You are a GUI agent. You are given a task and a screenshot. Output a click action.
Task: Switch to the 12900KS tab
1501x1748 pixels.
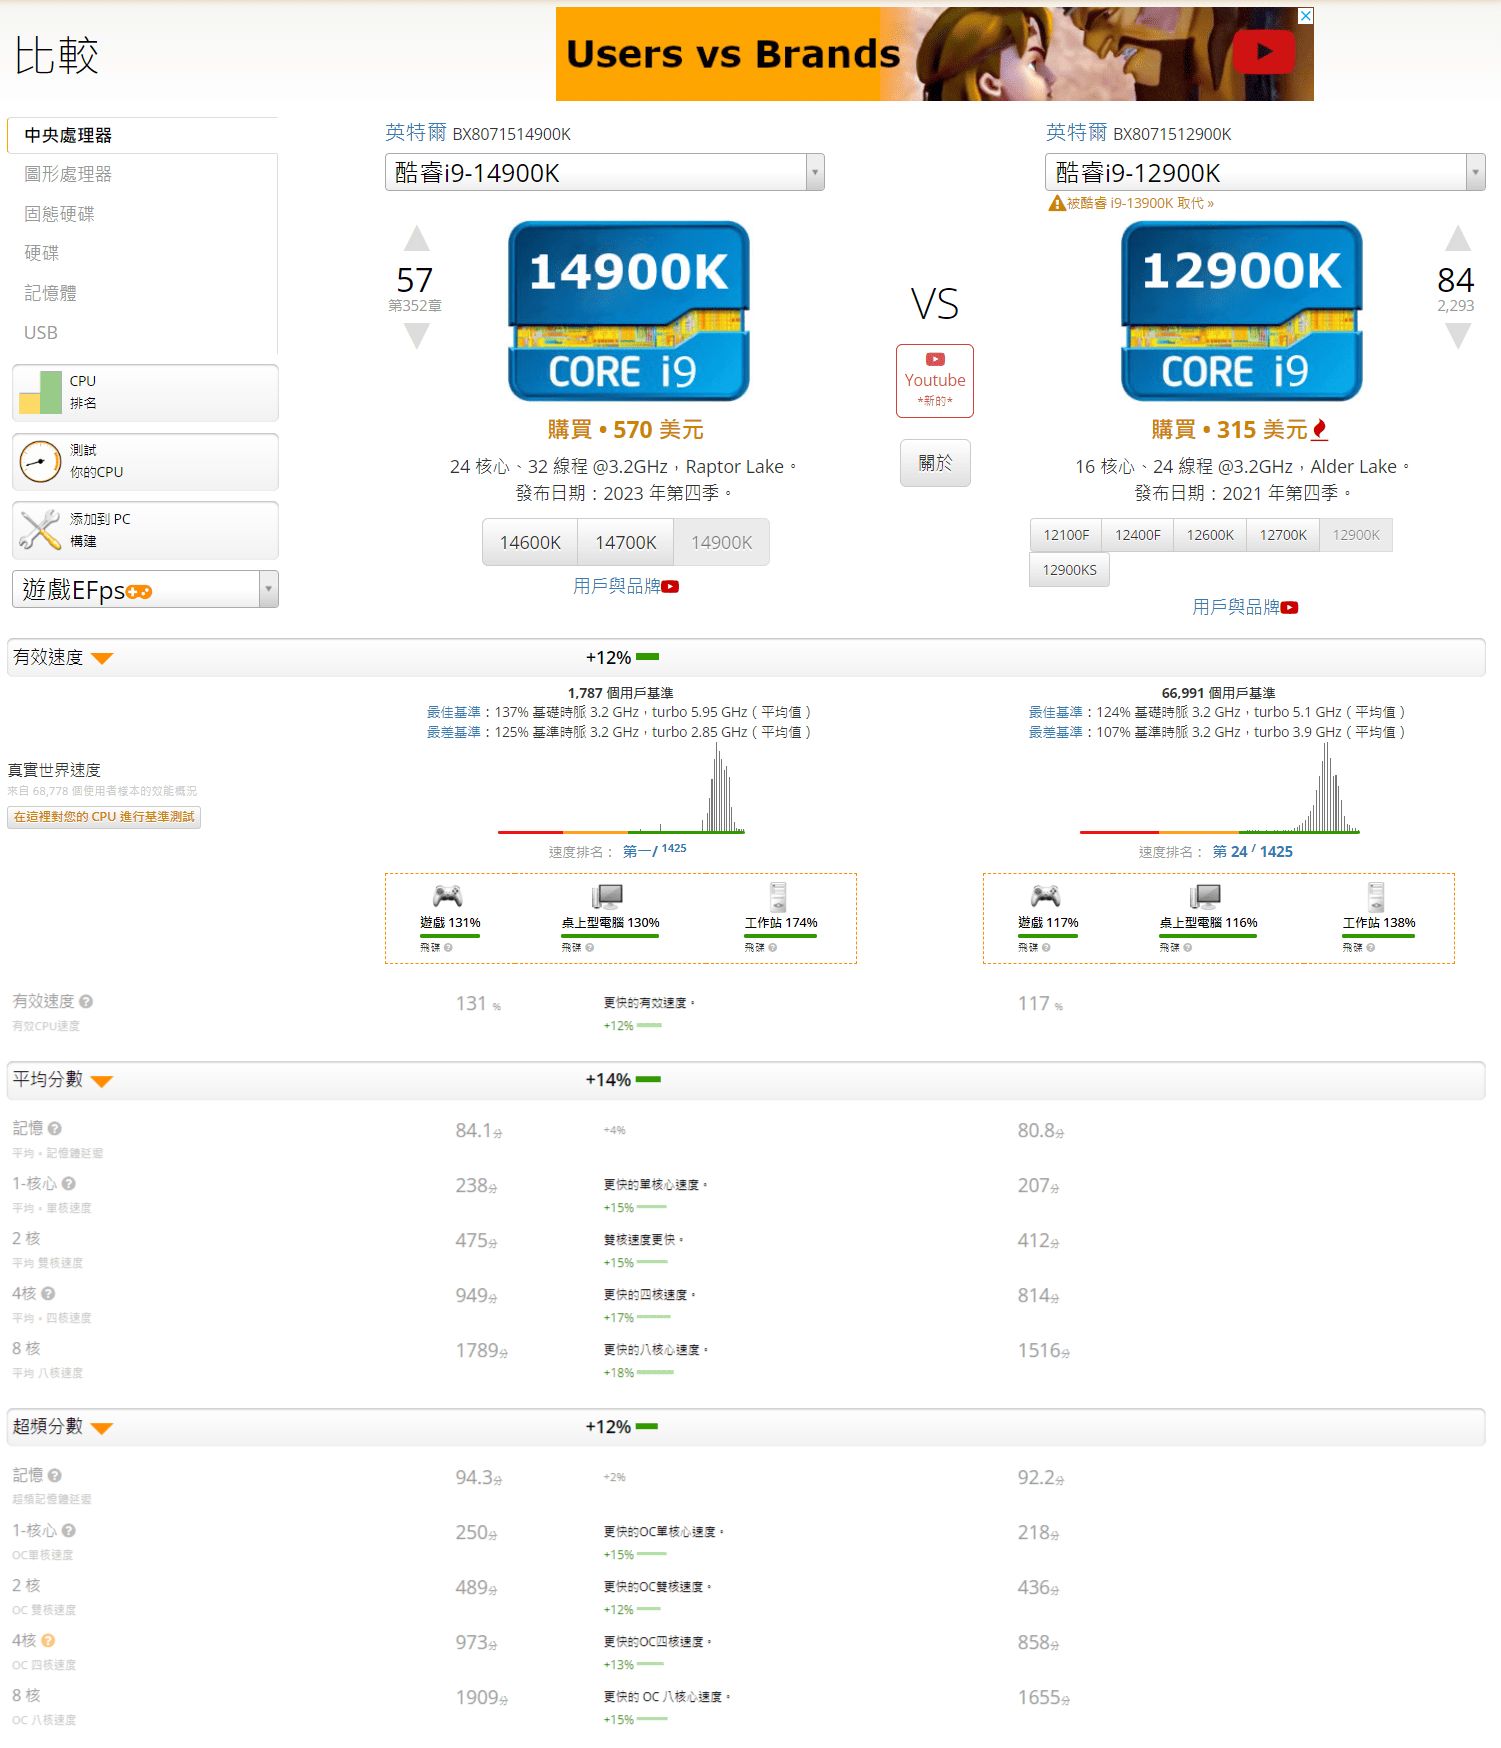click(1069, 570)
